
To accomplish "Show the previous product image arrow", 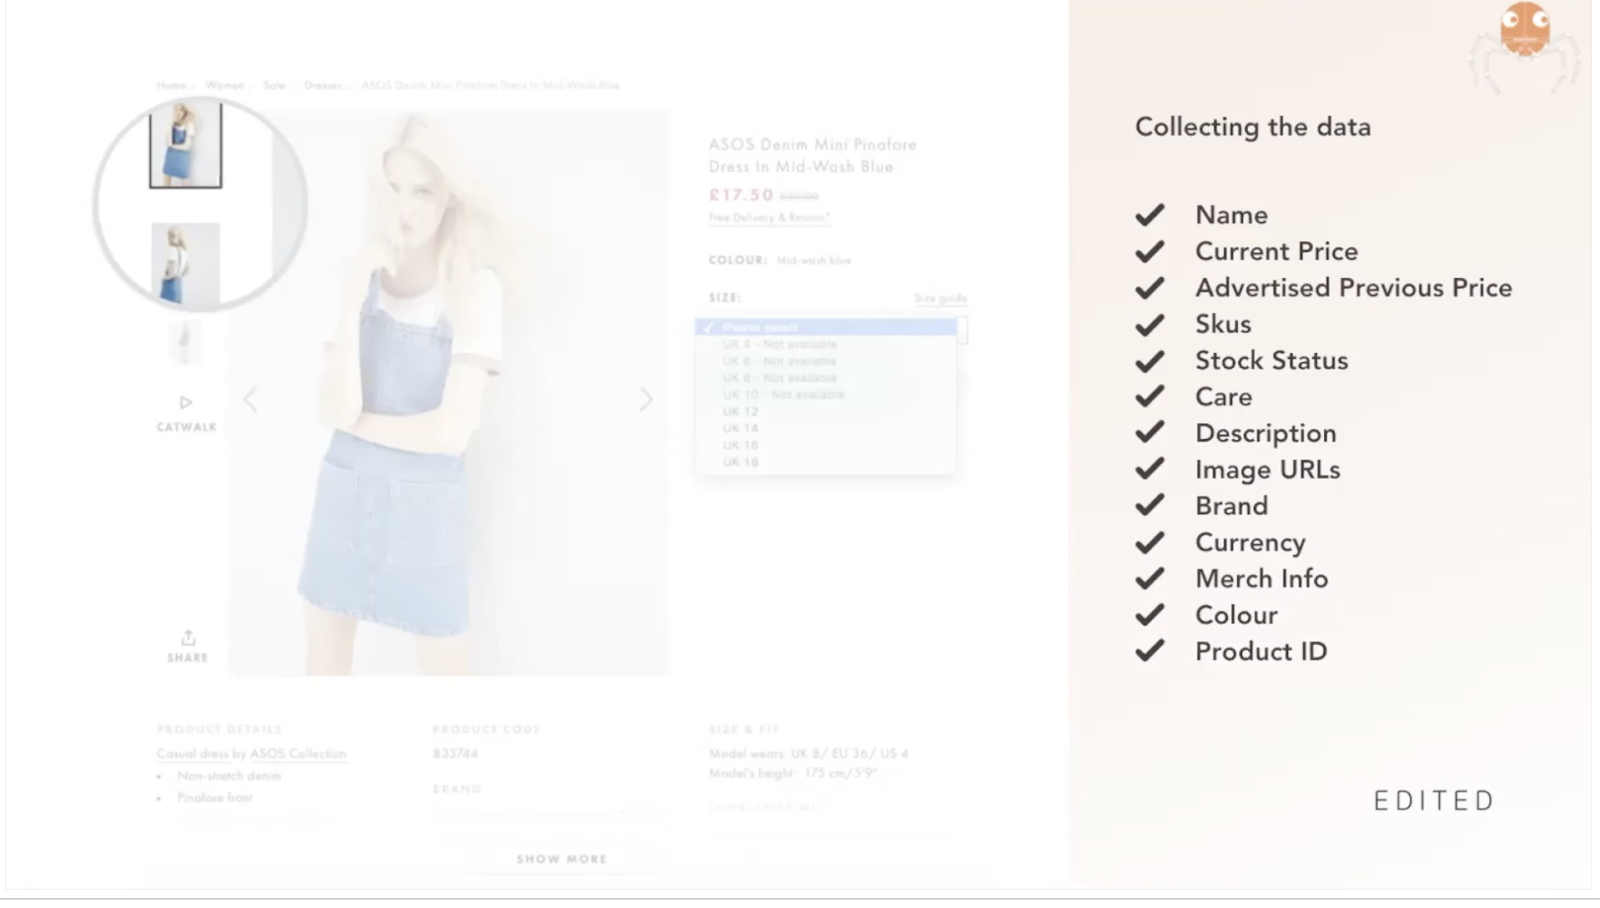I will 250,400.
